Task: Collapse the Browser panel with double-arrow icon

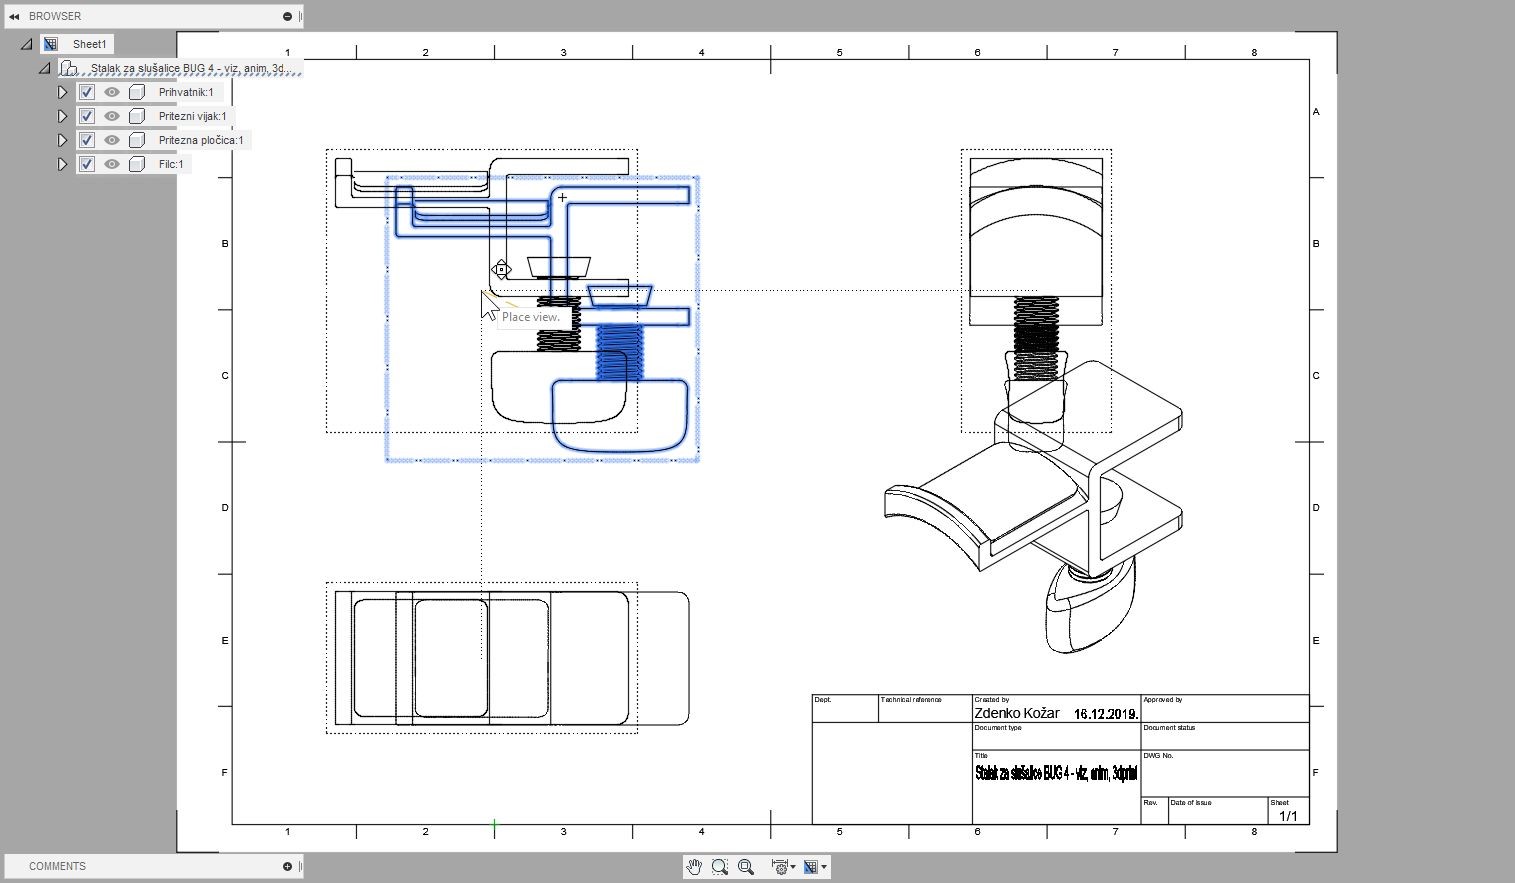Action: pyautogui.click(x=14, y=16)
